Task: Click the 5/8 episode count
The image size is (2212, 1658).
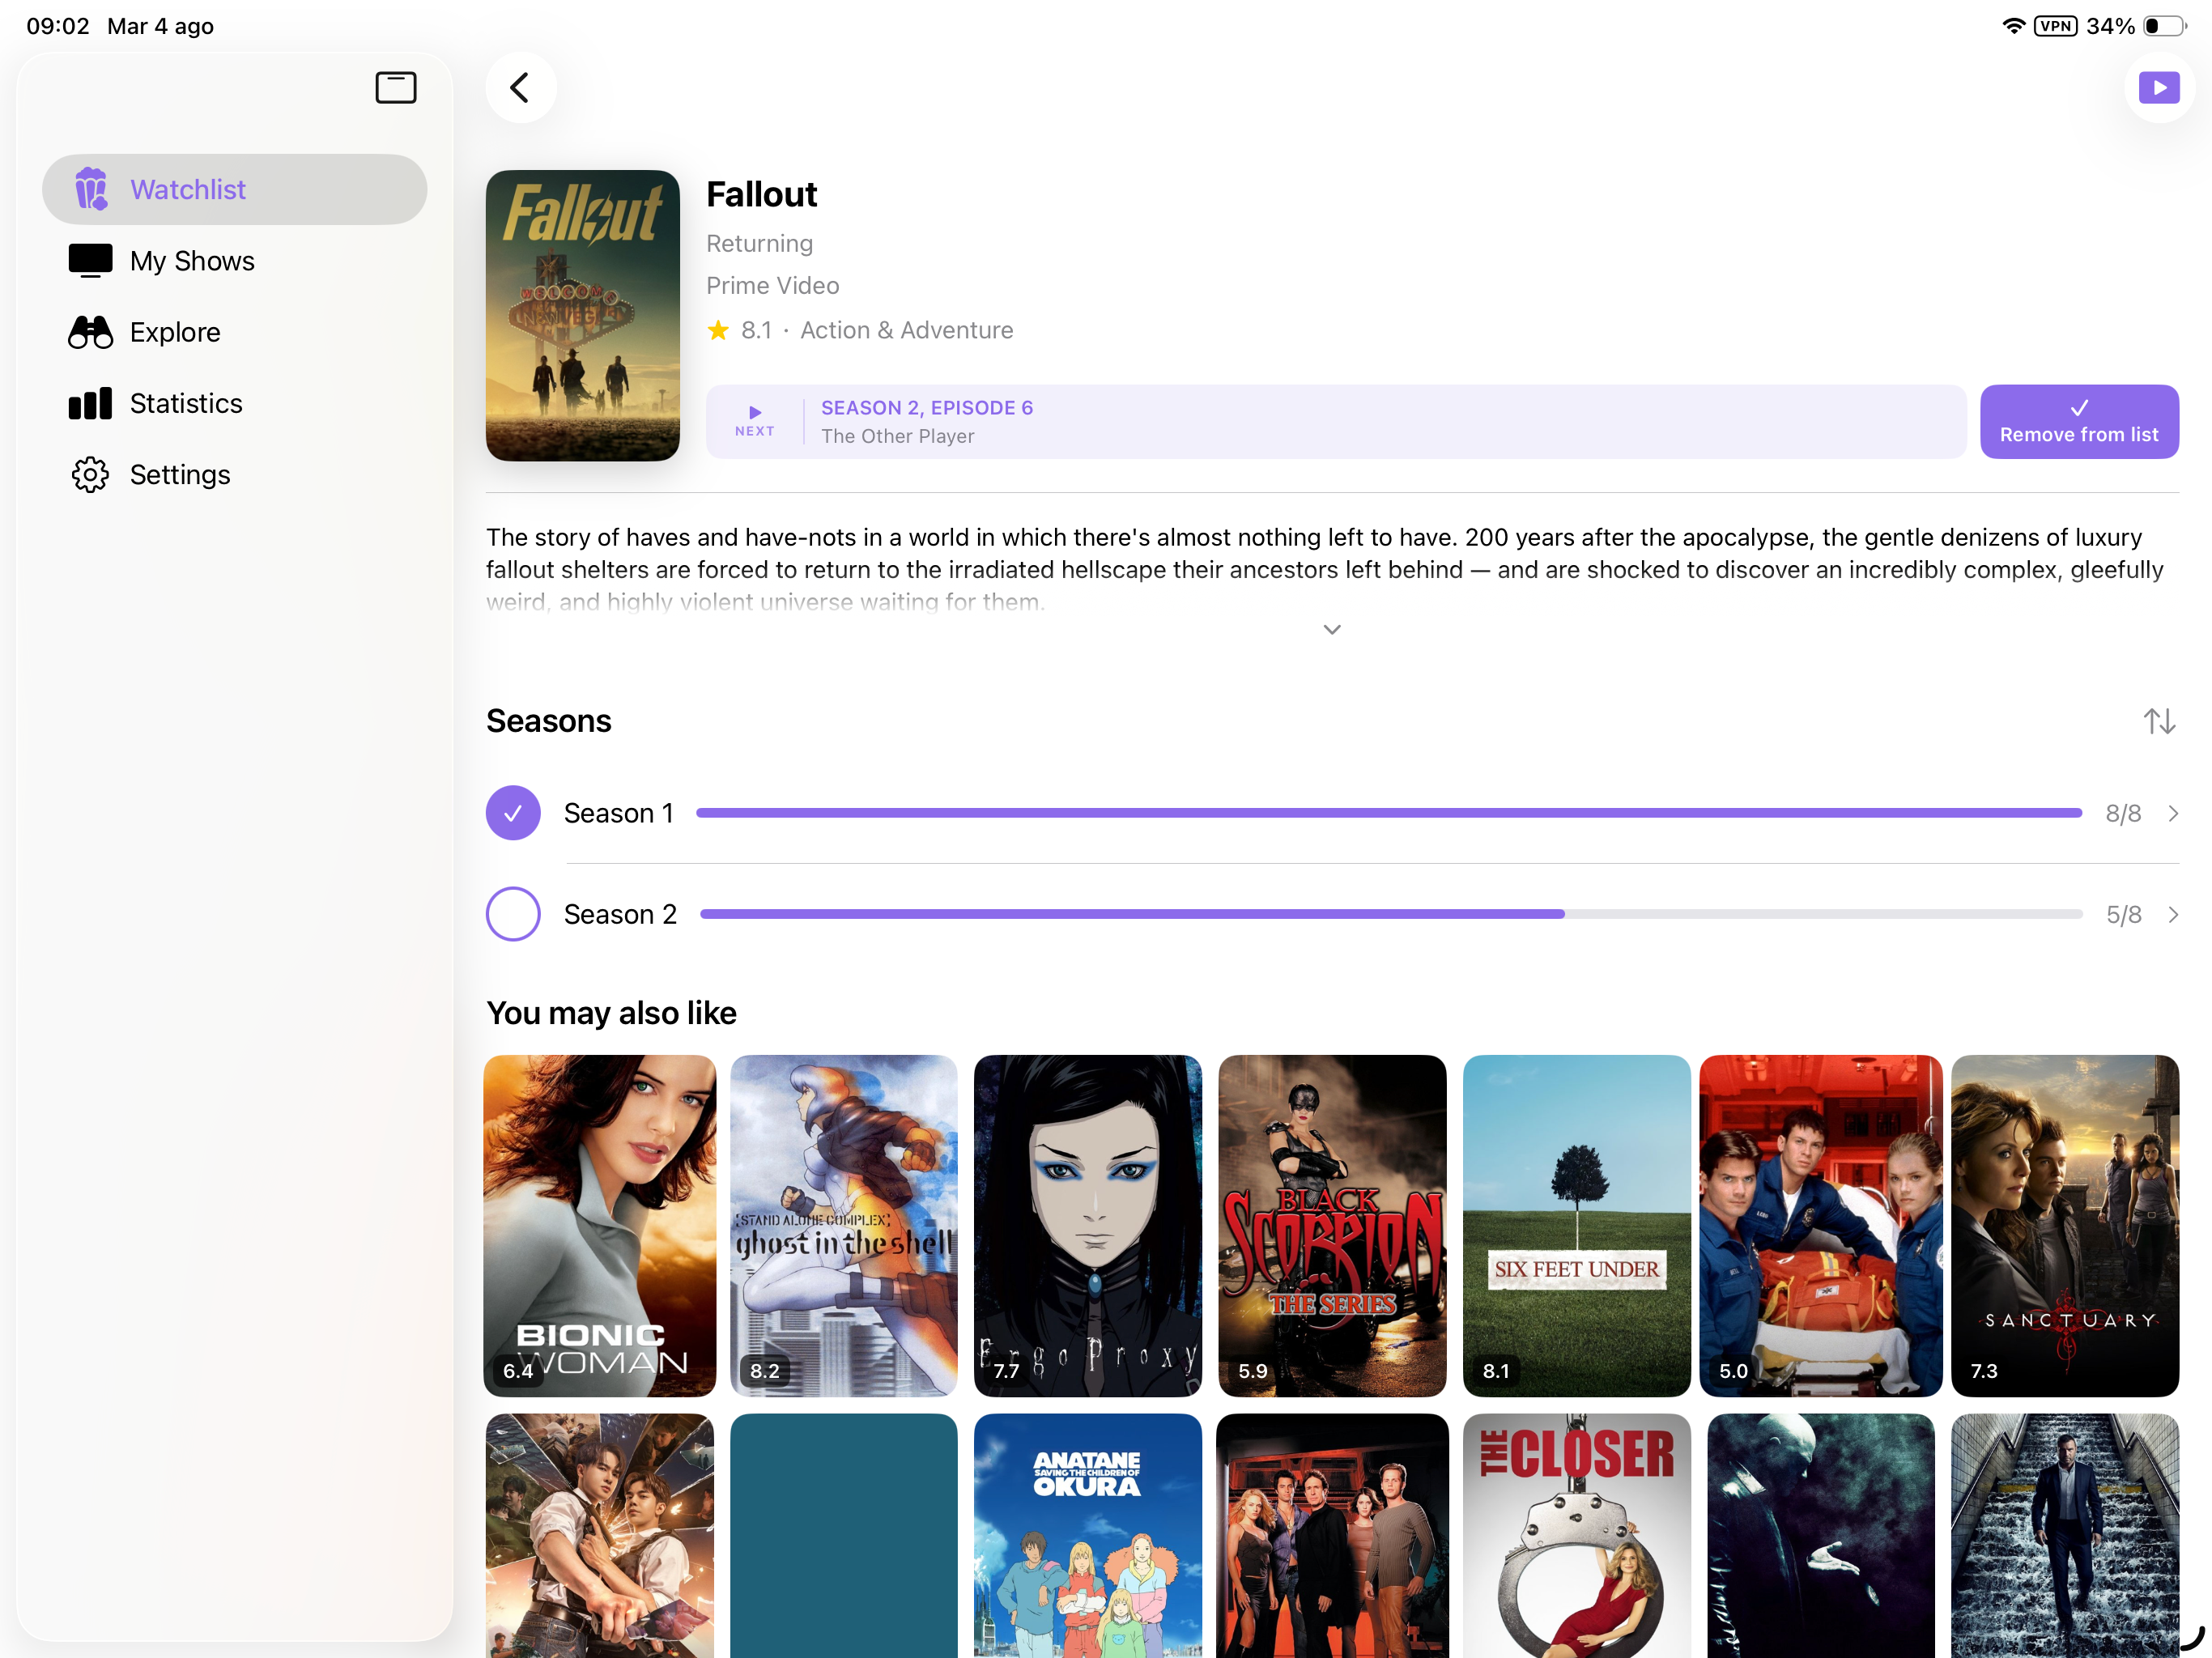Action: tap(2124, 914)
